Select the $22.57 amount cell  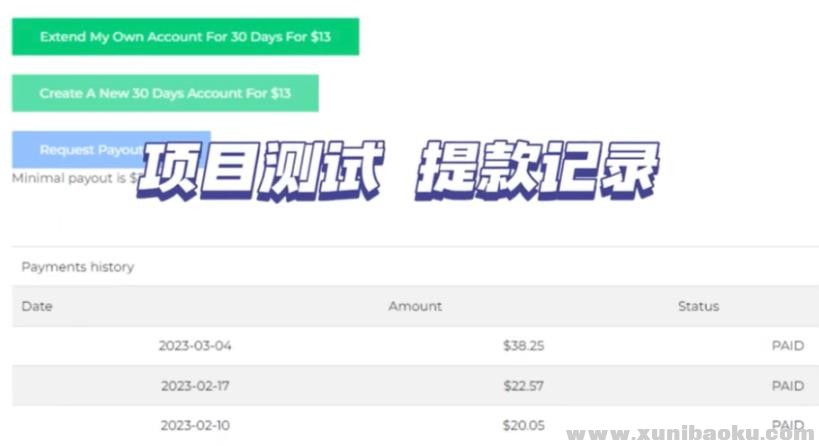pos(523,385)
